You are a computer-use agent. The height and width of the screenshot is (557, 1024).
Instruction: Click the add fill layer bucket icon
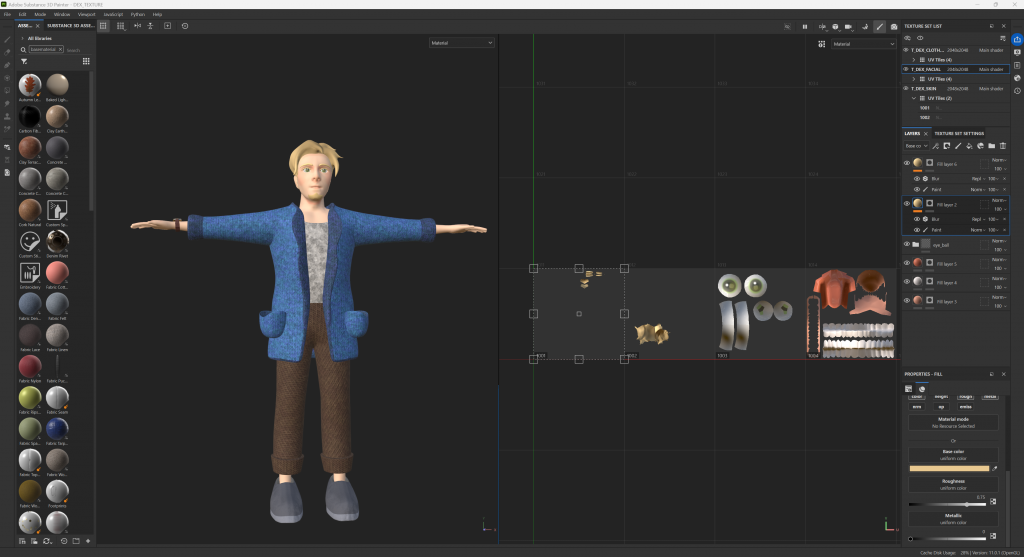point(968,146)
